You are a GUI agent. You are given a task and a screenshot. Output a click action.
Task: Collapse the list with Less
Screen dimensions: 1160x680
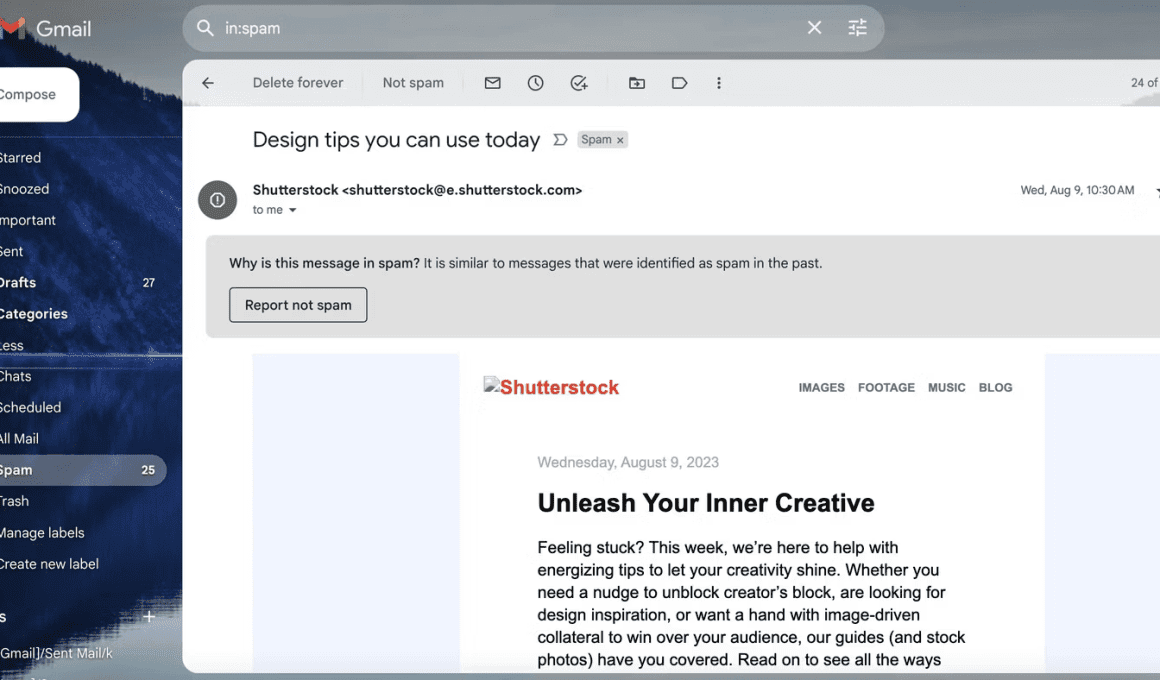click(11, 346)
